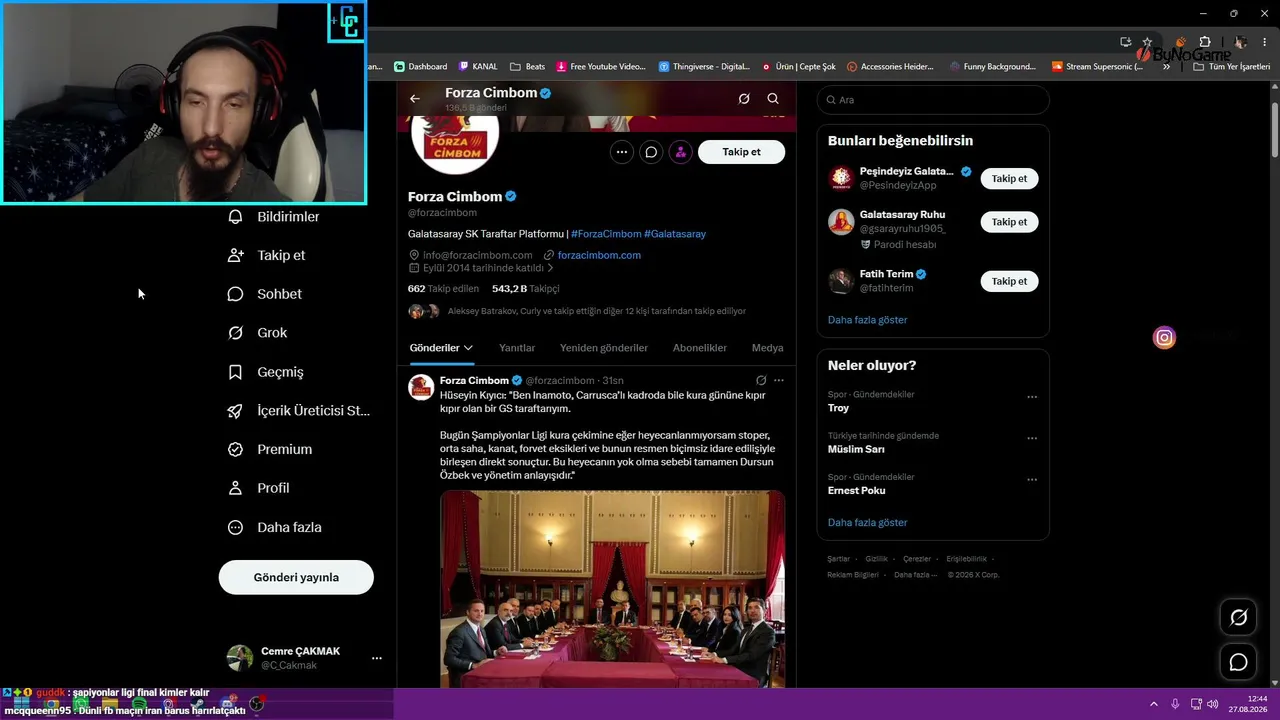Show more trends under Neler oluyor?
Screen dimensions: 1280x720
pyautogui.click(x=867, y=523)
